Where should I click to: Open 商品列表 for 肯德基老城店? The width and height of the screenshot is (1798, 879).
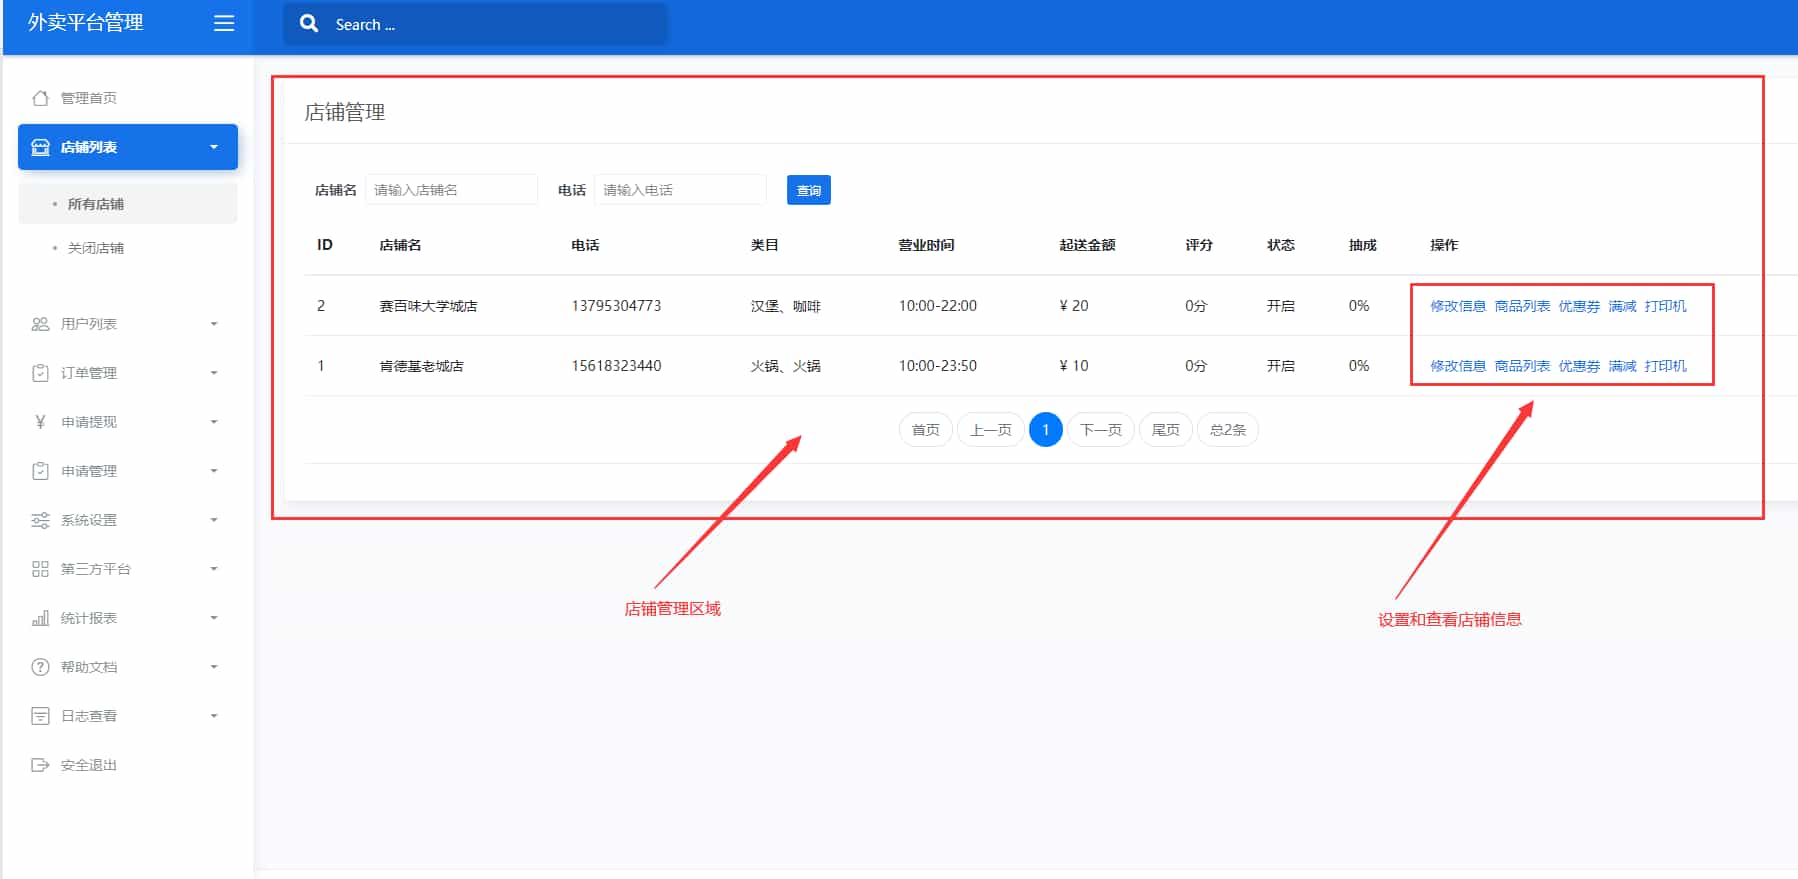[x=1522, y=366]
